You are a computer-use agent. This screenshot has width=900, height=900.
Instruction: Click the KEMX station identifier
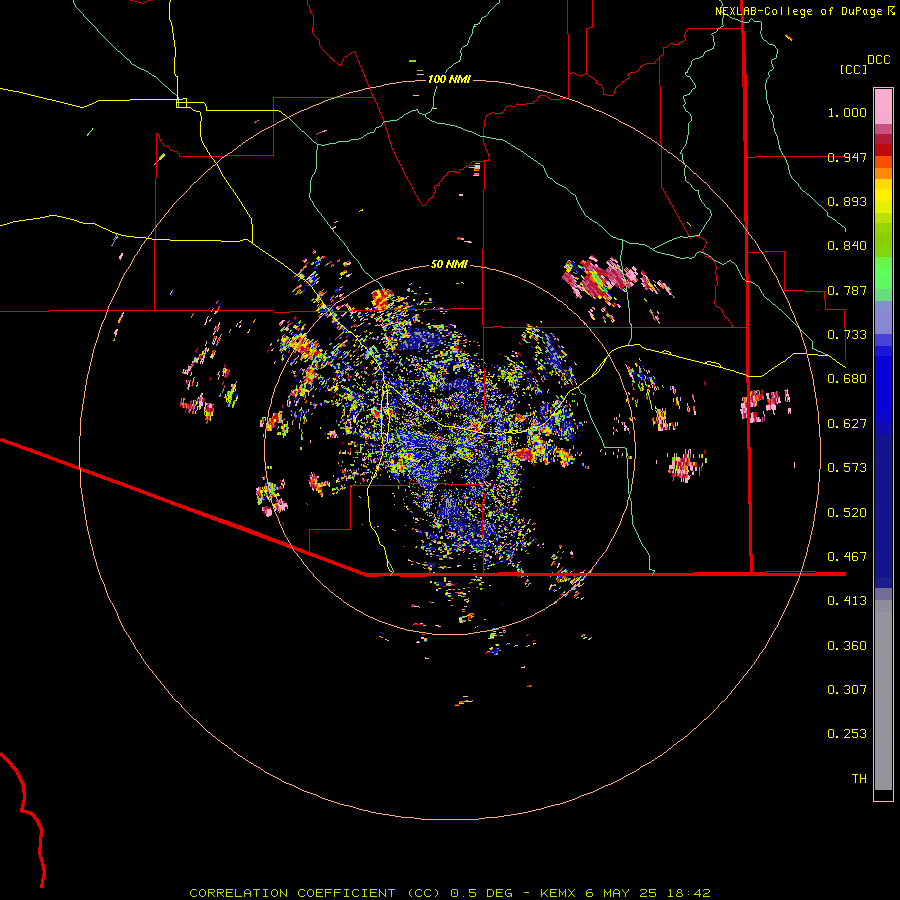[557, 893]
